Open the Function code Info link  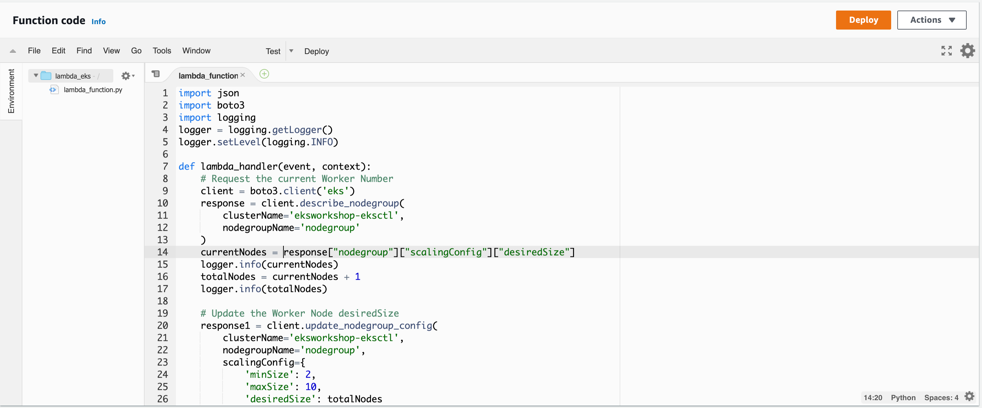[x=98, y=21]
